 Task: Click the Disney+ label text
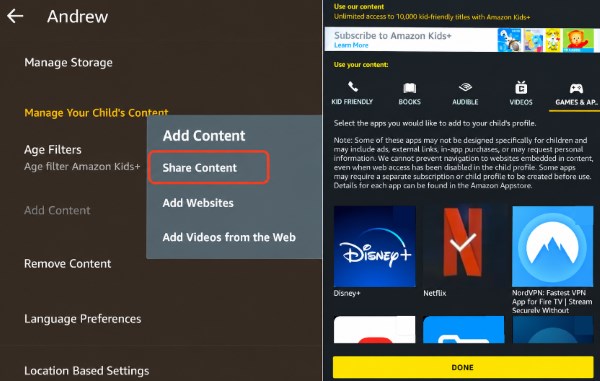pyautogui.click(x=347, y=293)
